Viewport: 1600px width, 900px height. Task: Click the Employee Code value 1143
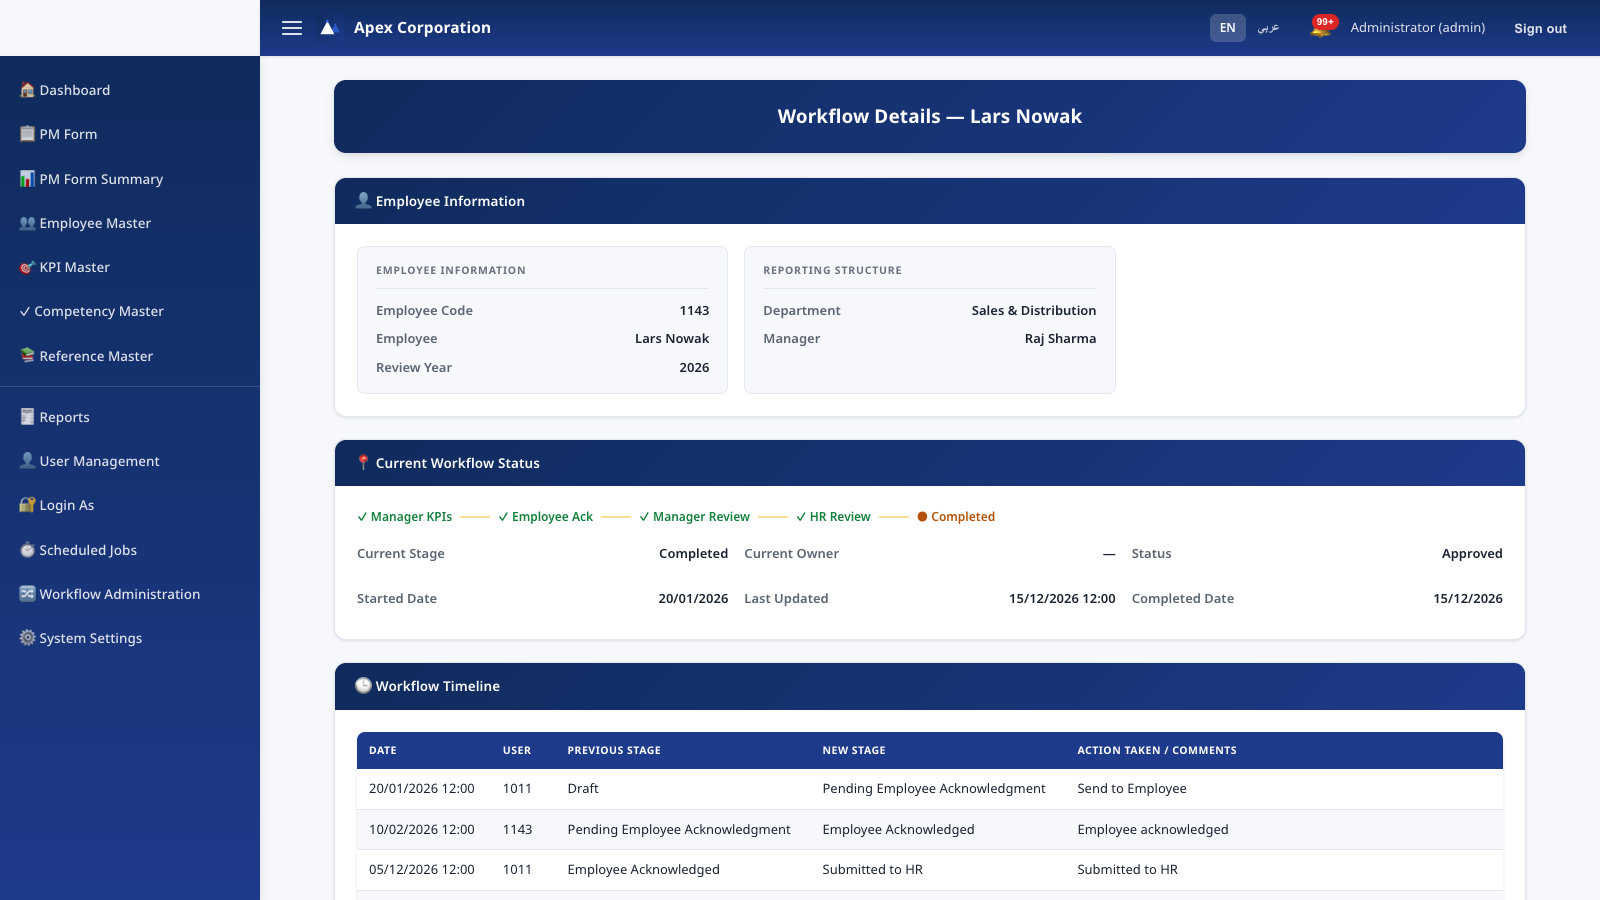pos(694,311)
